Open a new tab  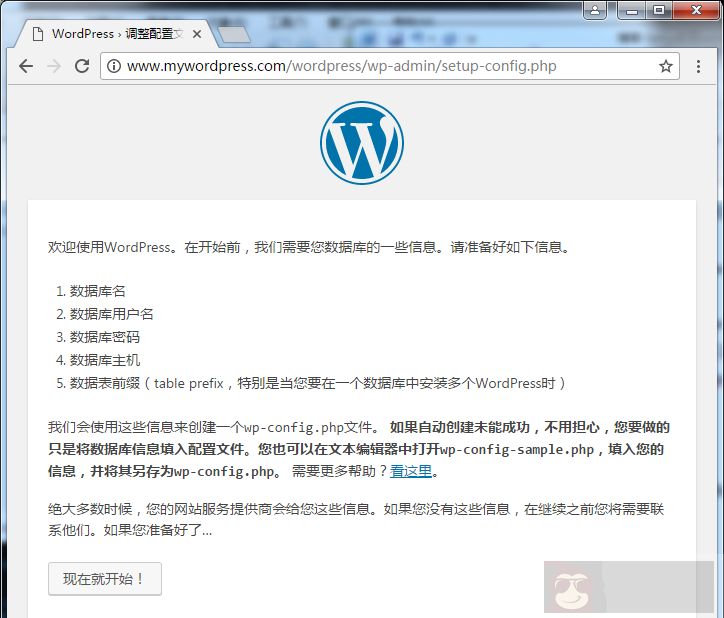(x=234, y=35)
